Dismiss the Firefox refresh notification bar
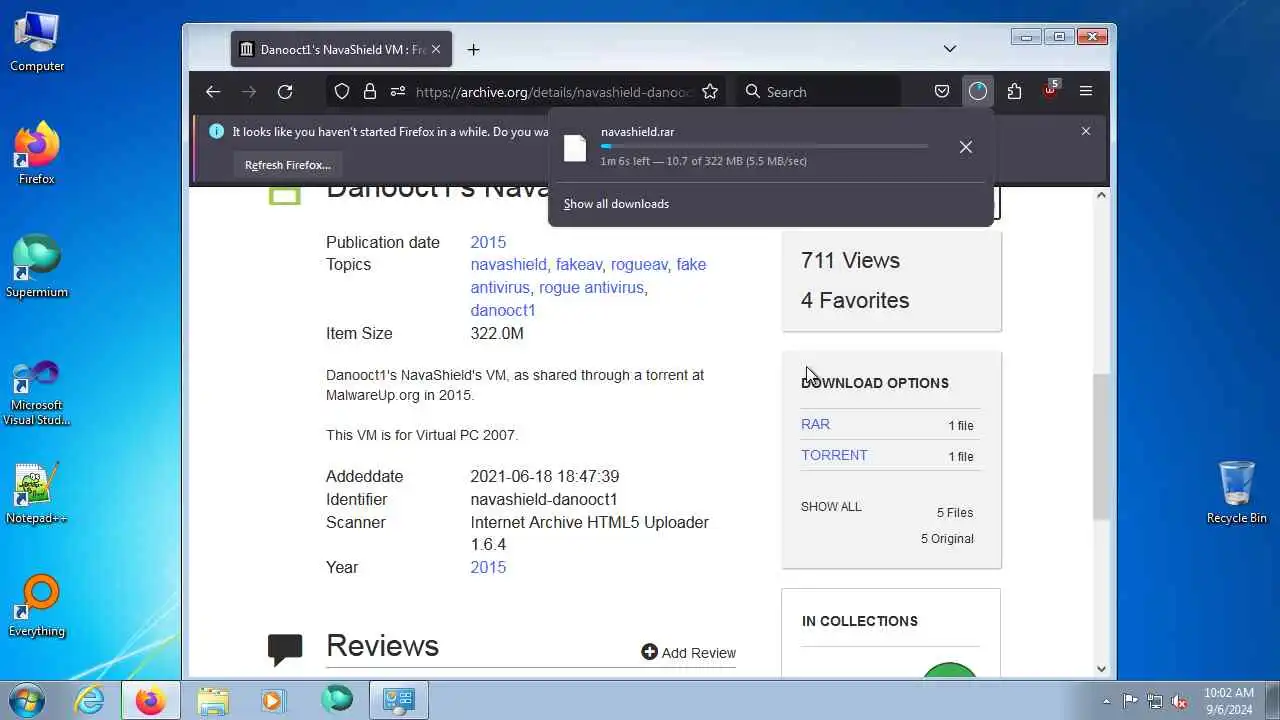 click(x=1086, y=131)
